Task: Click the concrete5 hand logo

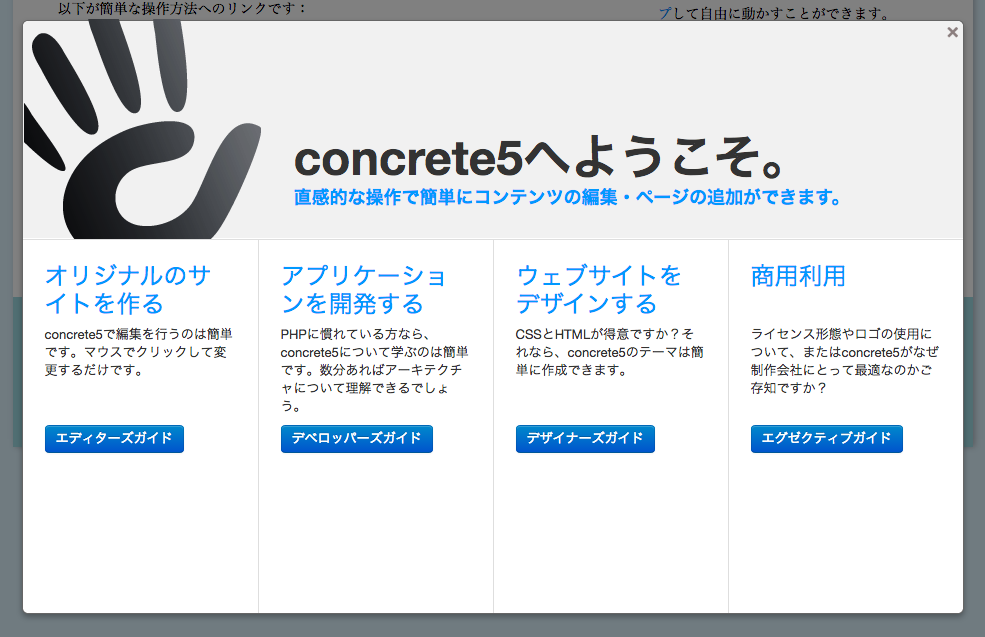Action: [x=142, y=130]
